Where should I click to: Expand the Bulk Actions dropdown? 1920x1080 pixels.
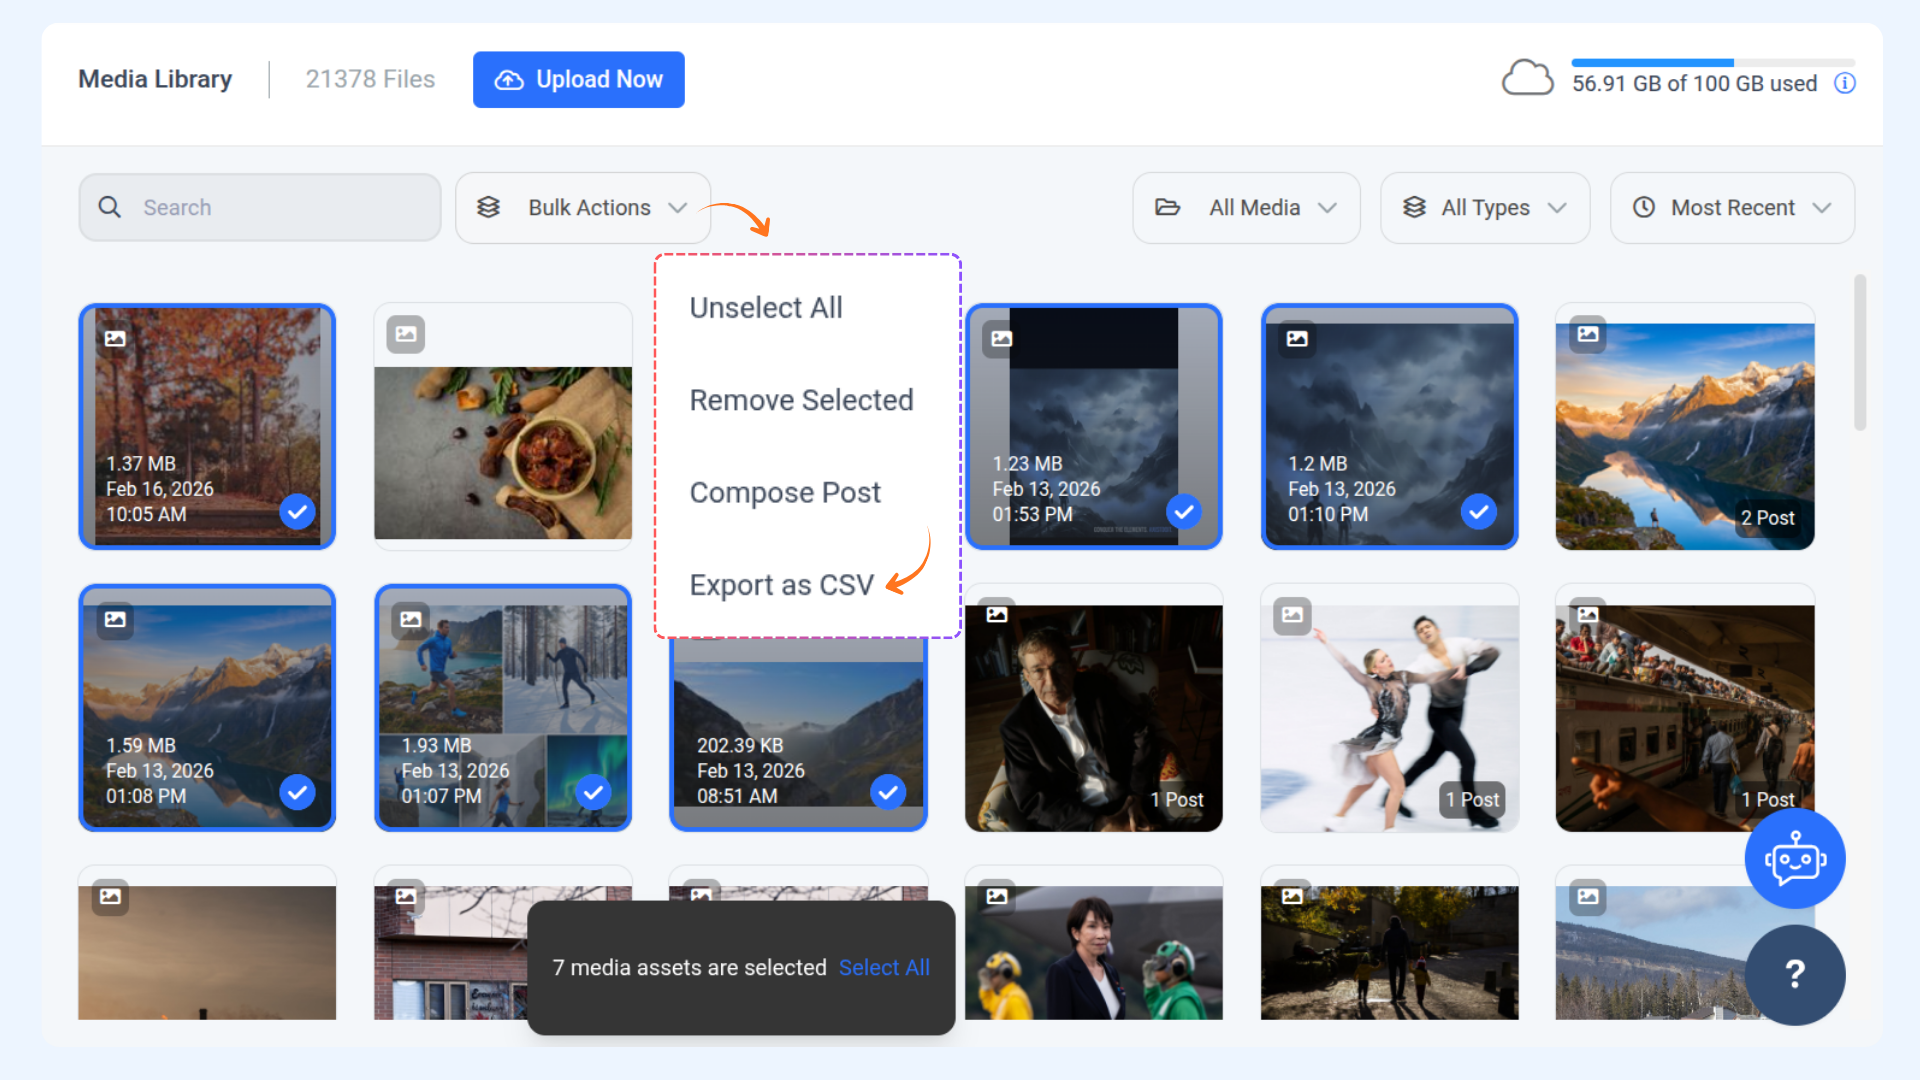tap(583, 208)
